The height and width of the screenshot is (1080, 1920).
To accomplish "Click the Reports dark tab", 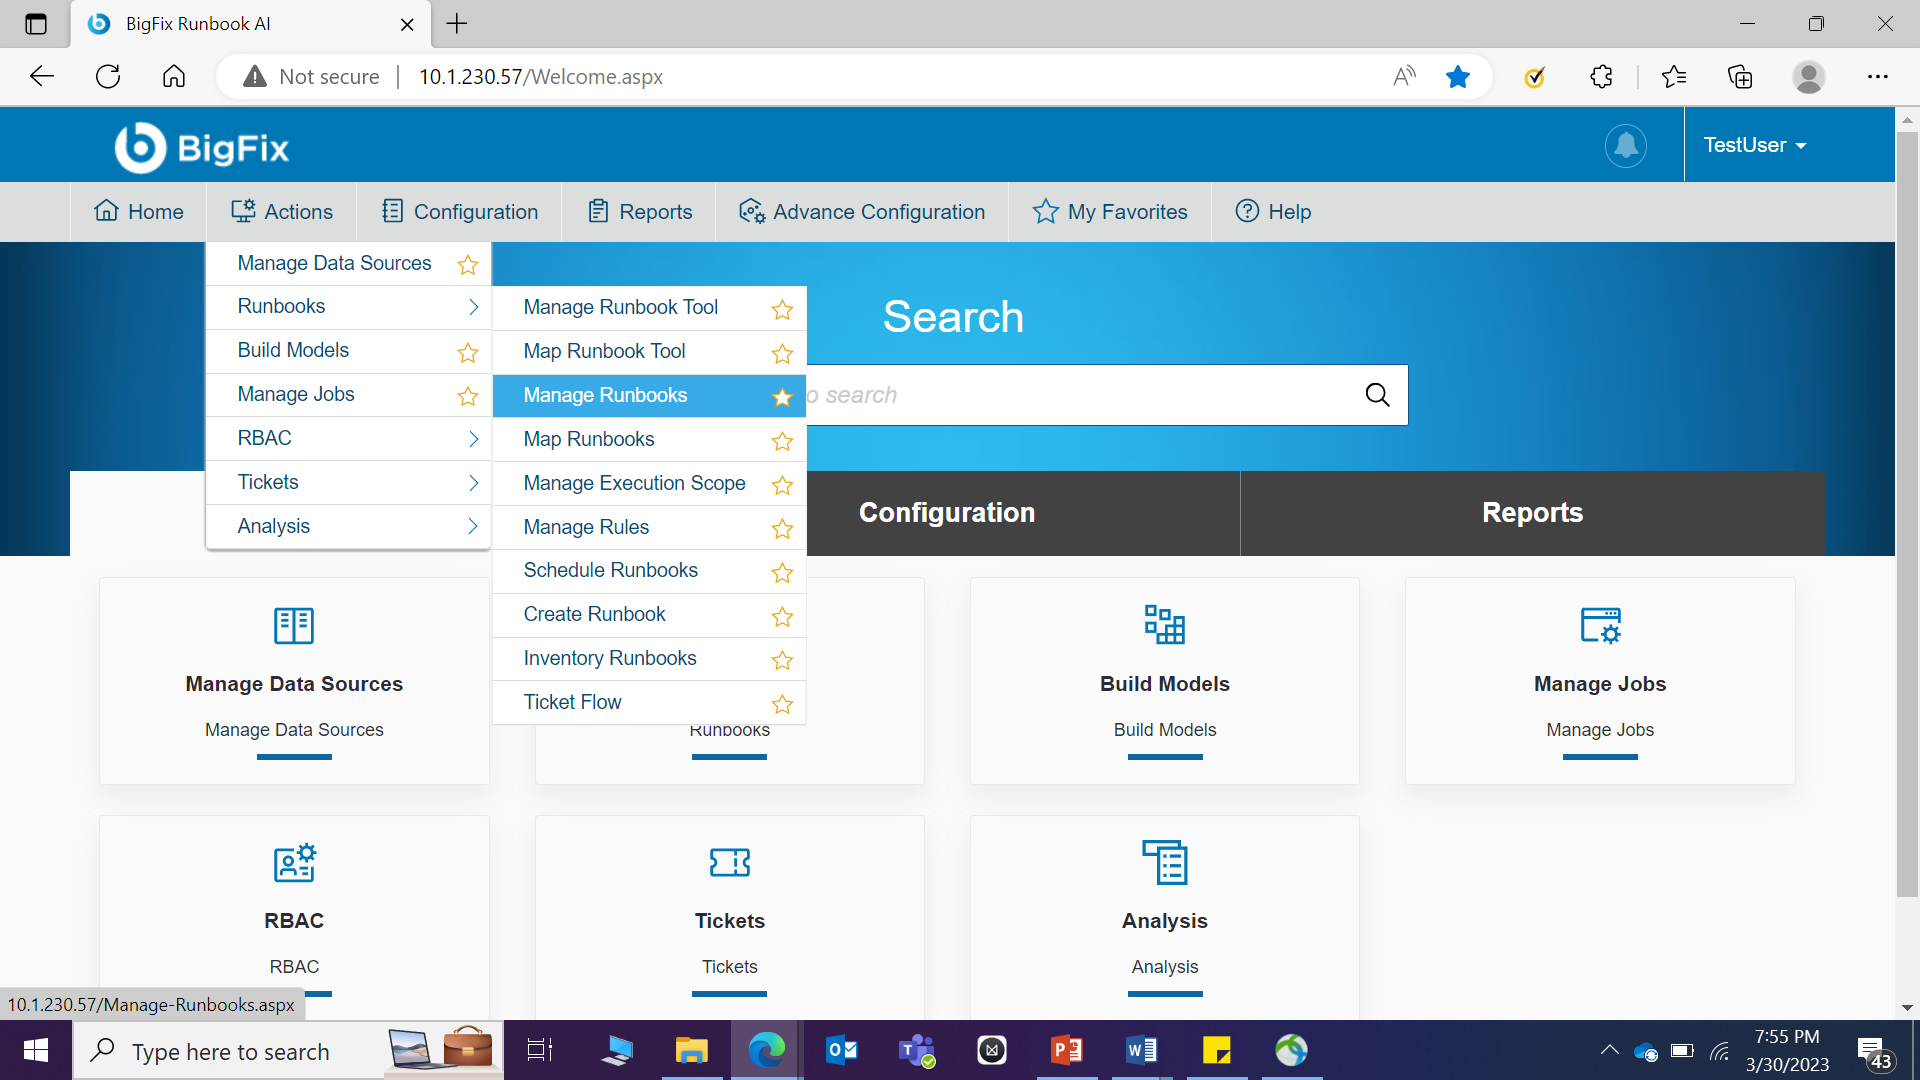I will click(1532, 513).
